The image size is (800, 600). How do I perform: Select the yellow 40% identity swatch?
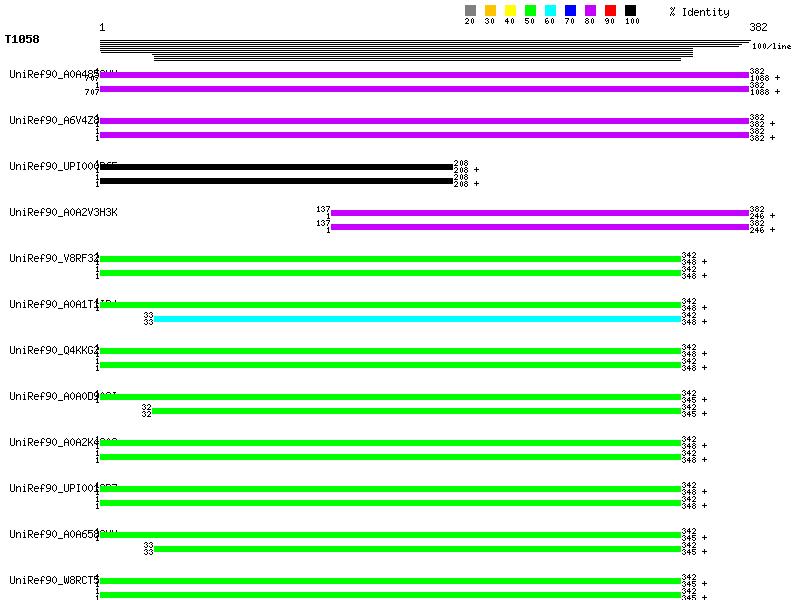[x=510, y=11]
